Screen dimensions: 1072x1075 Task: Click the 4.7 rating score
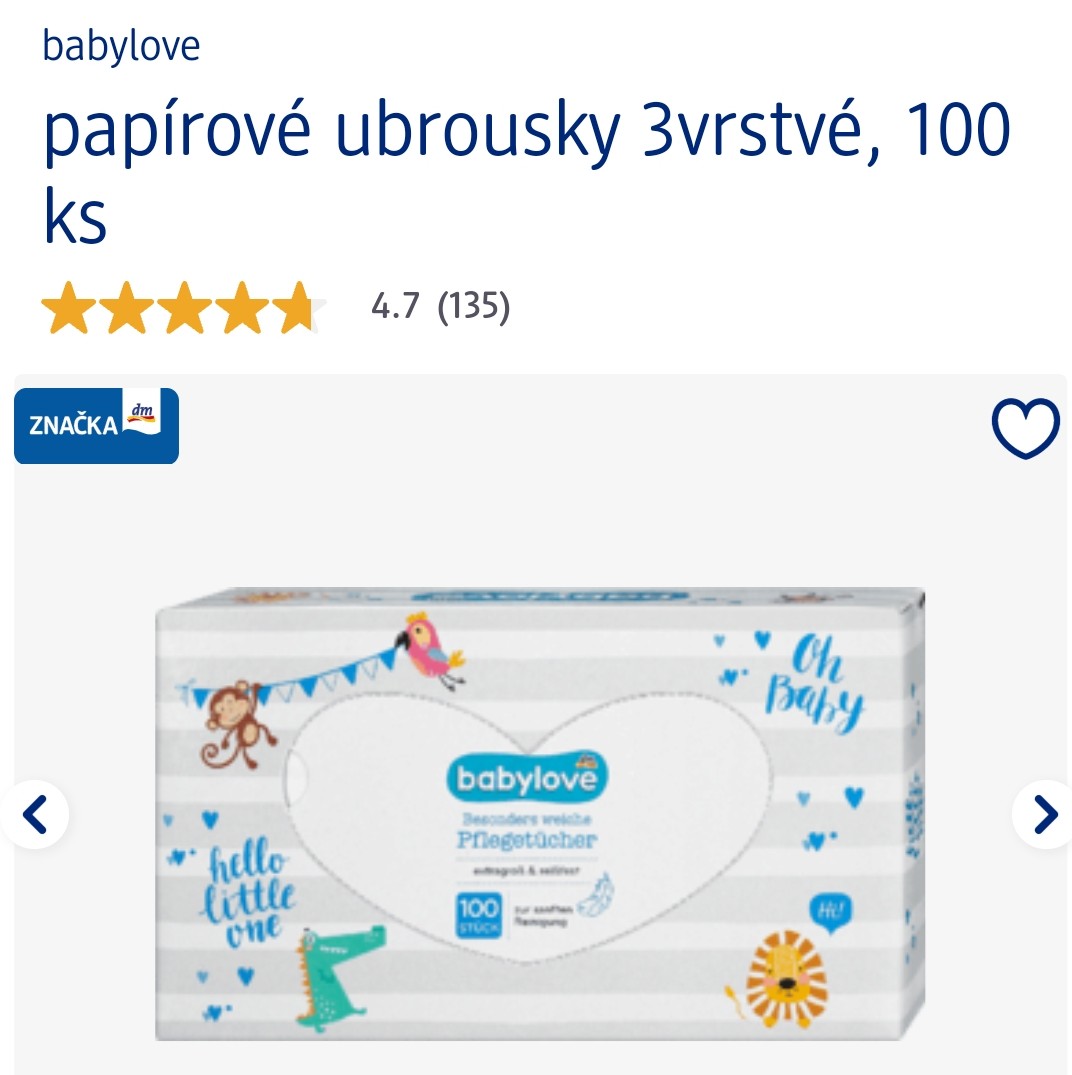click(395, 306)
